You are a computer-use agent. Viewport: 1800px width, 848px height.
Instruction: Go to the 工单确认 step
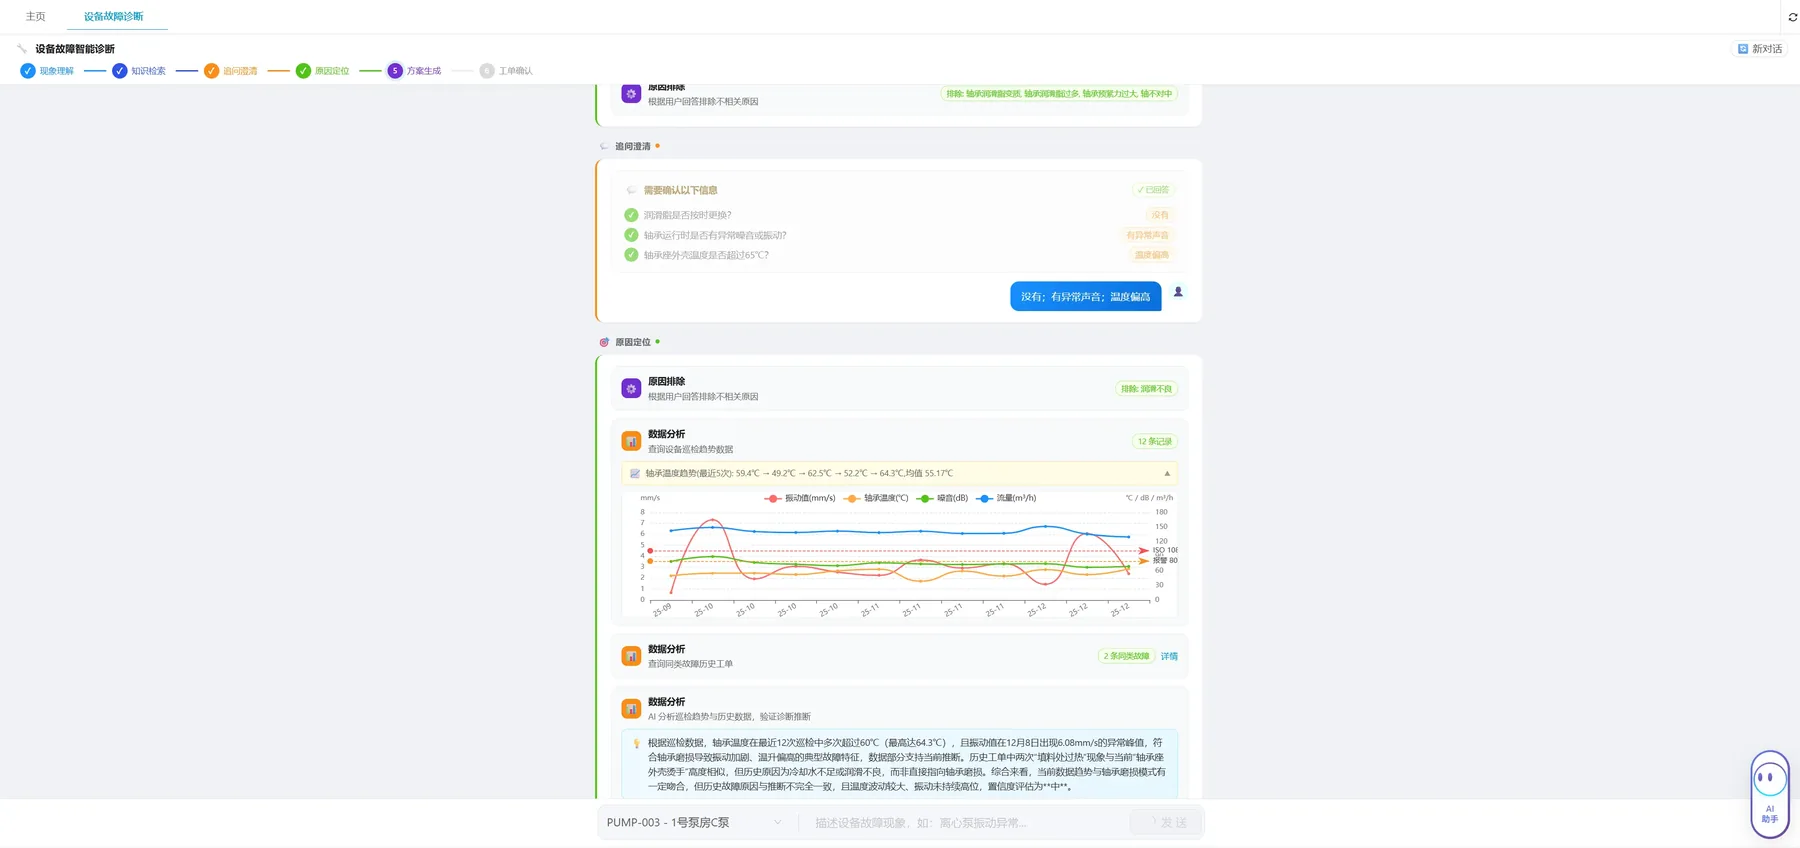506,71
